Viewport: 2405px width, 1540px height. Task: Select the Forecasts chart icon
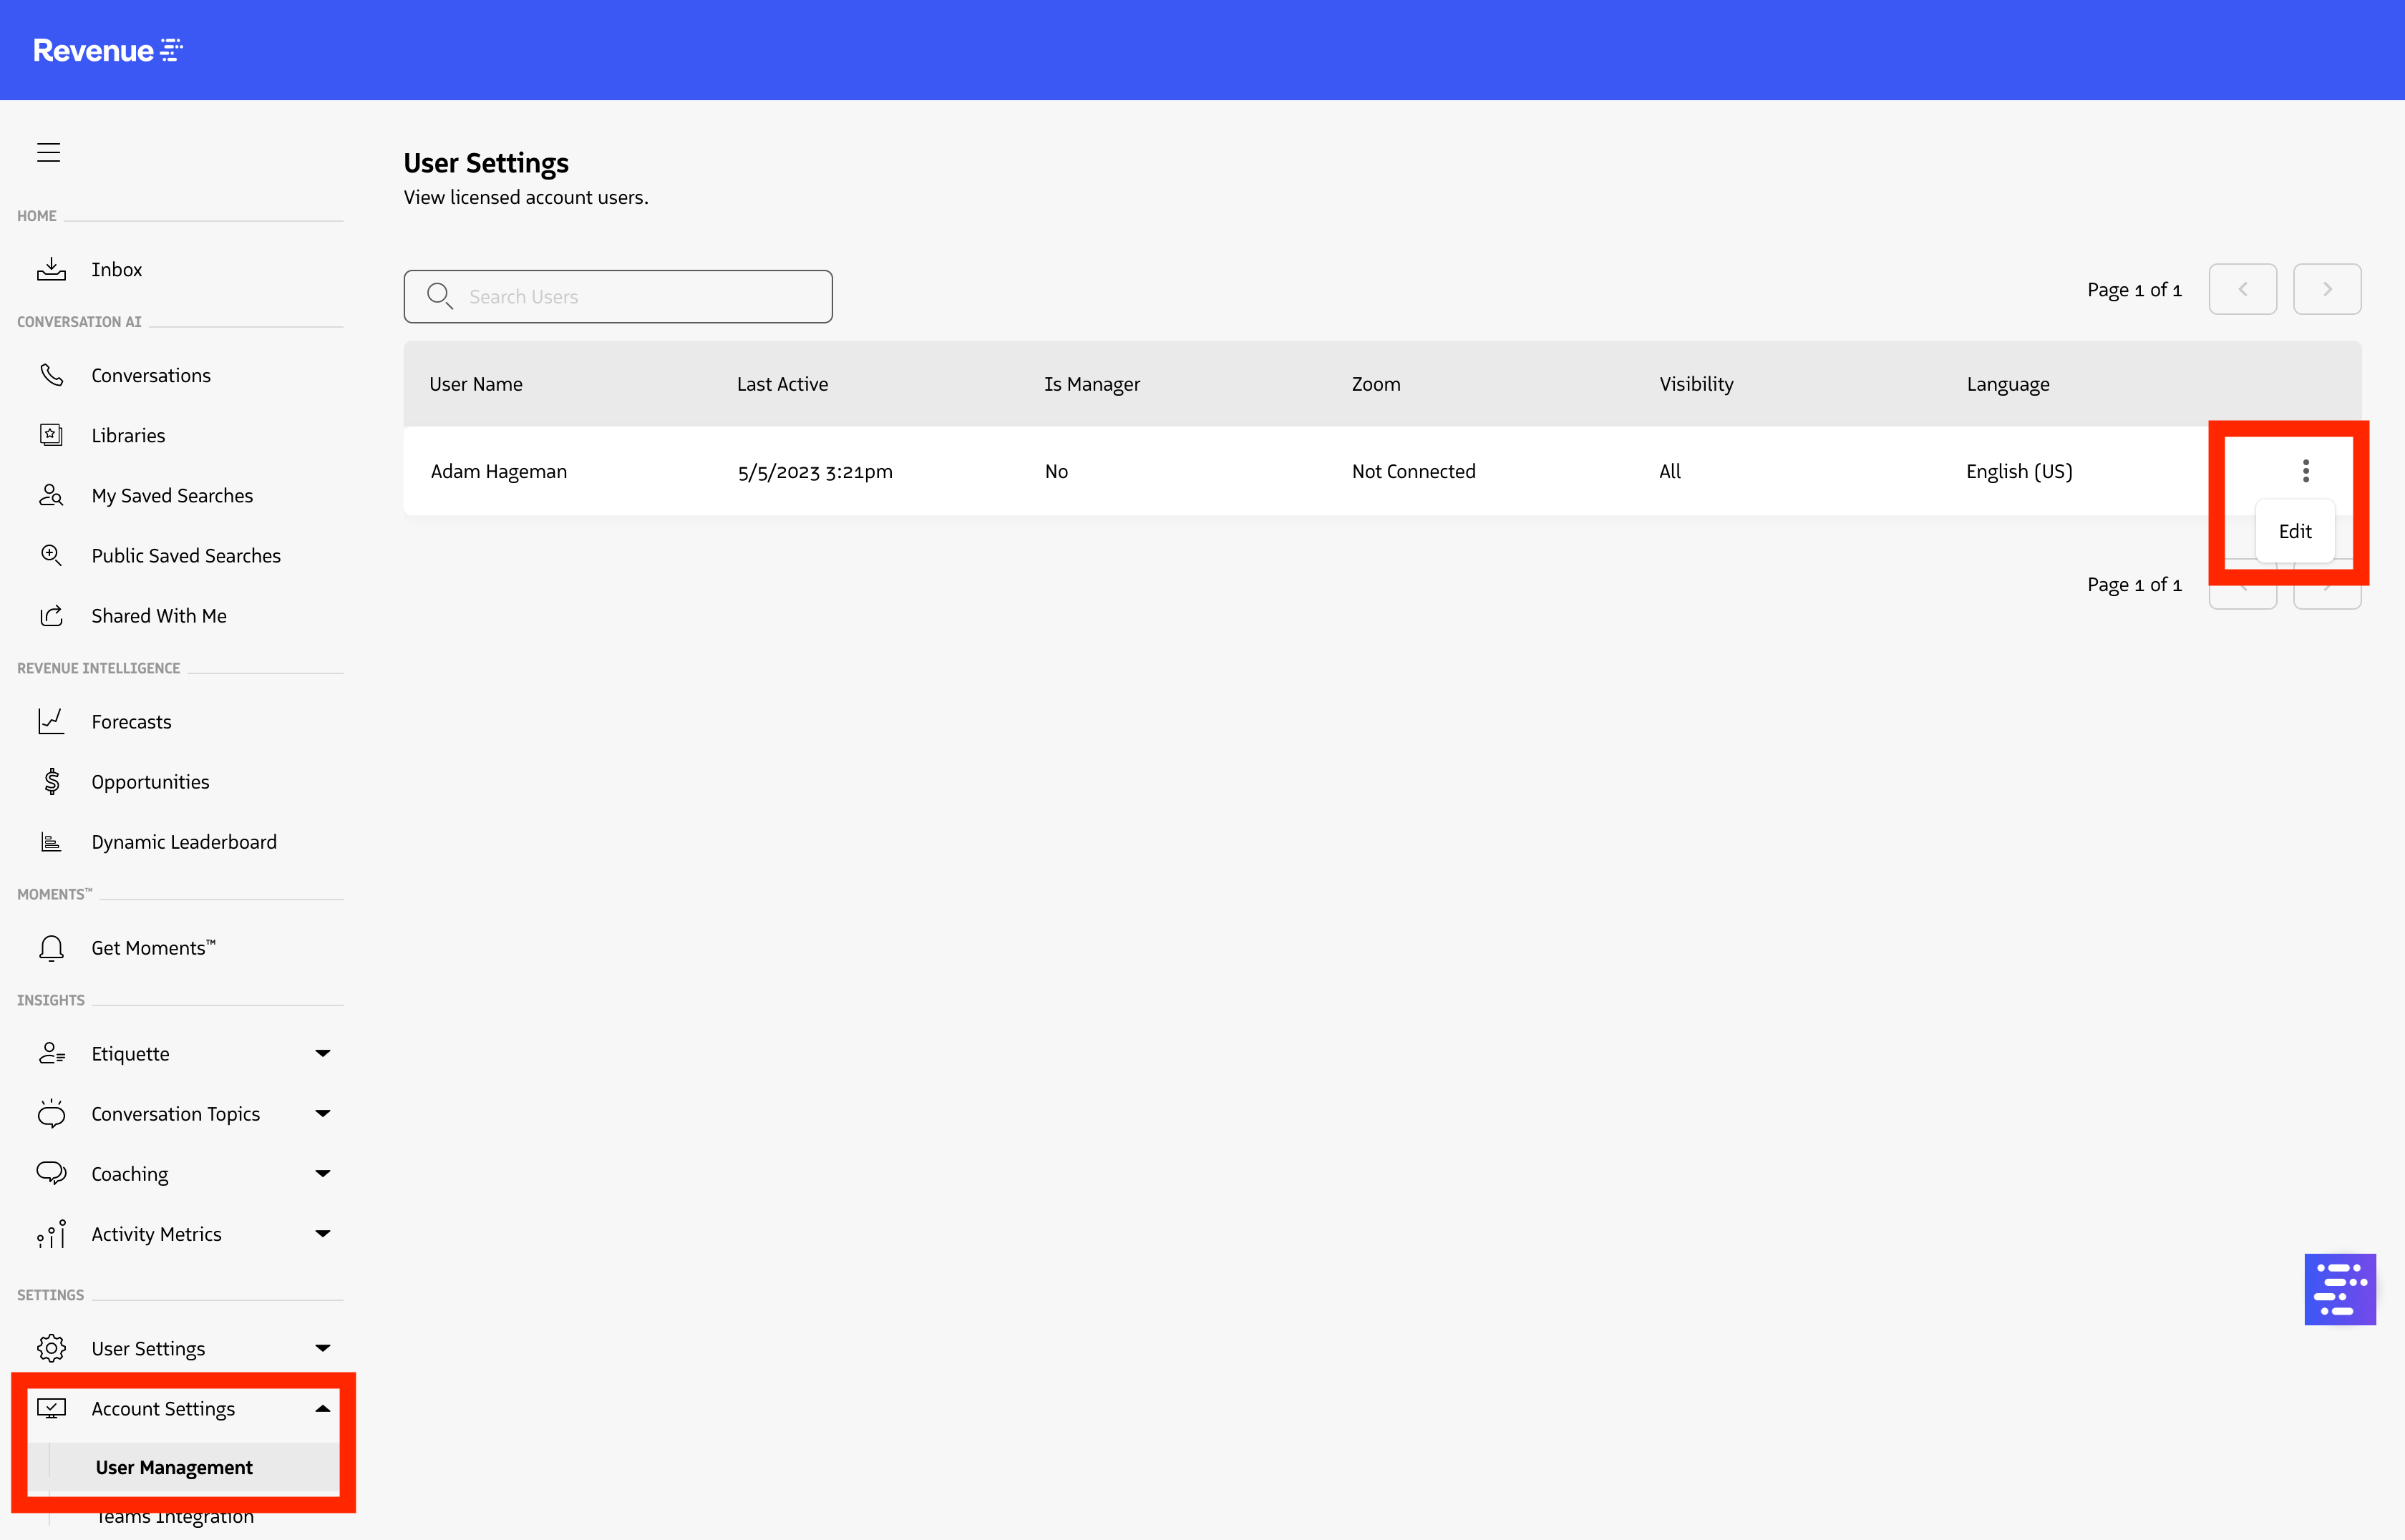tap(52, 721)
